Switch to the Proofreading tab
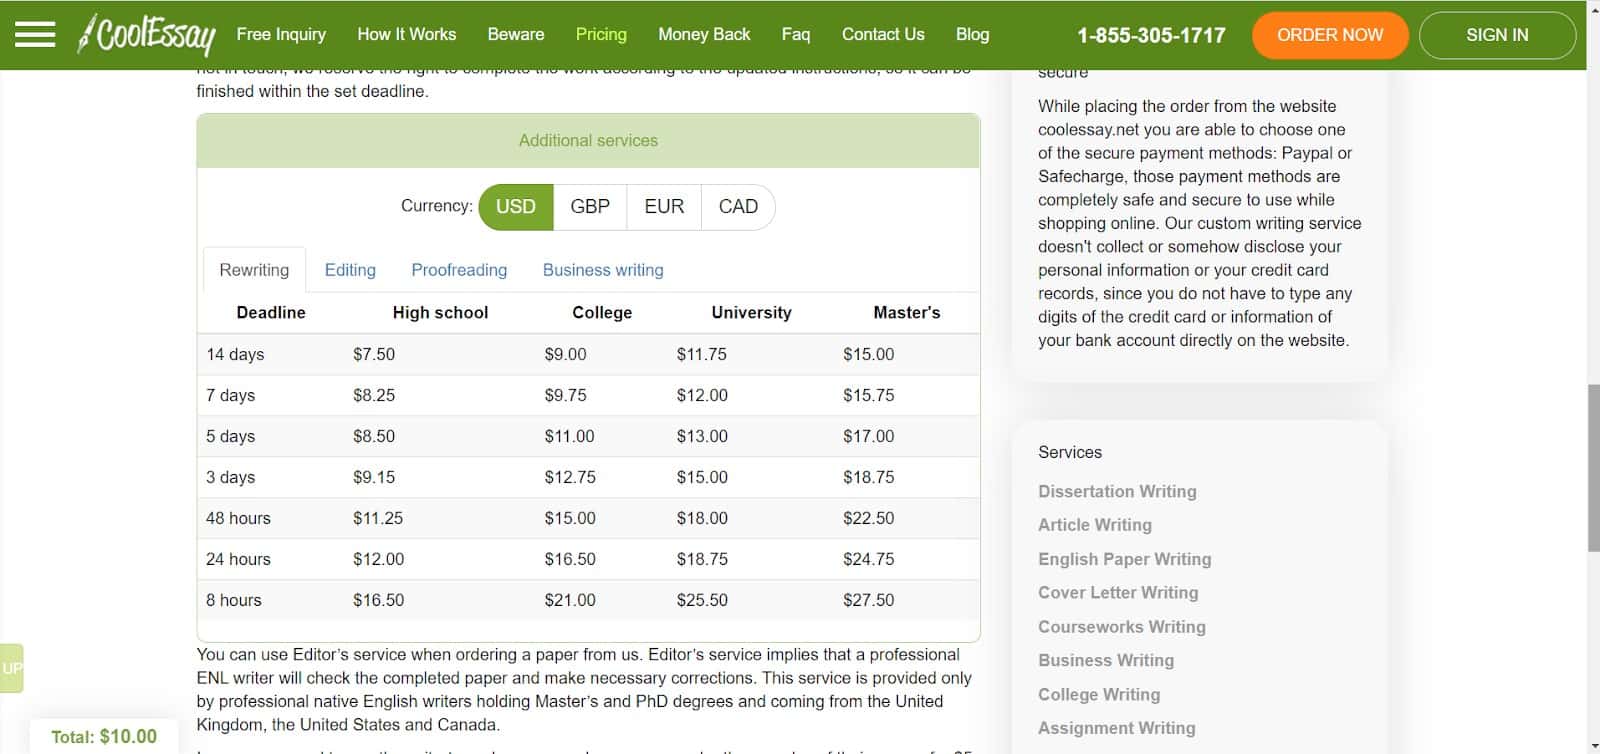Image resolution: width=1600 pixels, height=754 pixels. (x=459, y=270)
